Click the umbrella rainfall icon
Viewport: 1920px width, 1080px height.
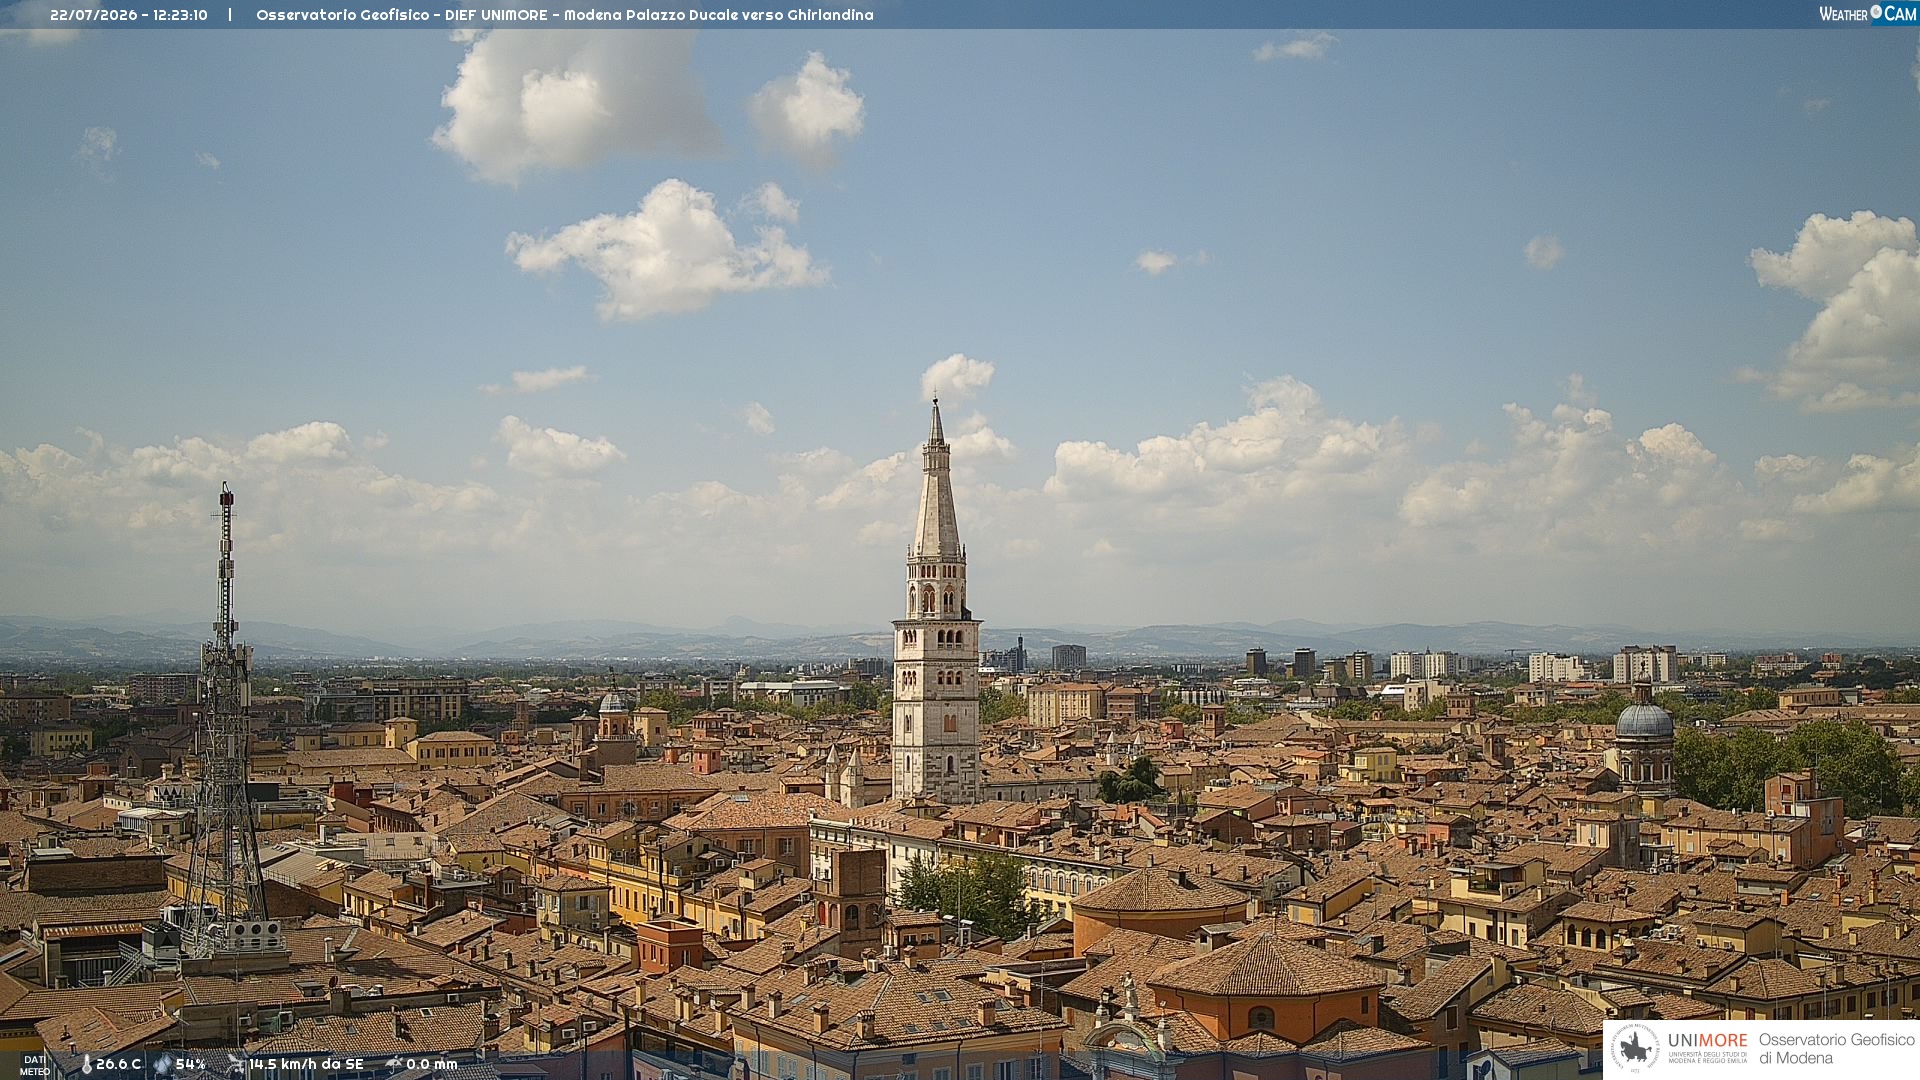click(x=393, y=1064)
